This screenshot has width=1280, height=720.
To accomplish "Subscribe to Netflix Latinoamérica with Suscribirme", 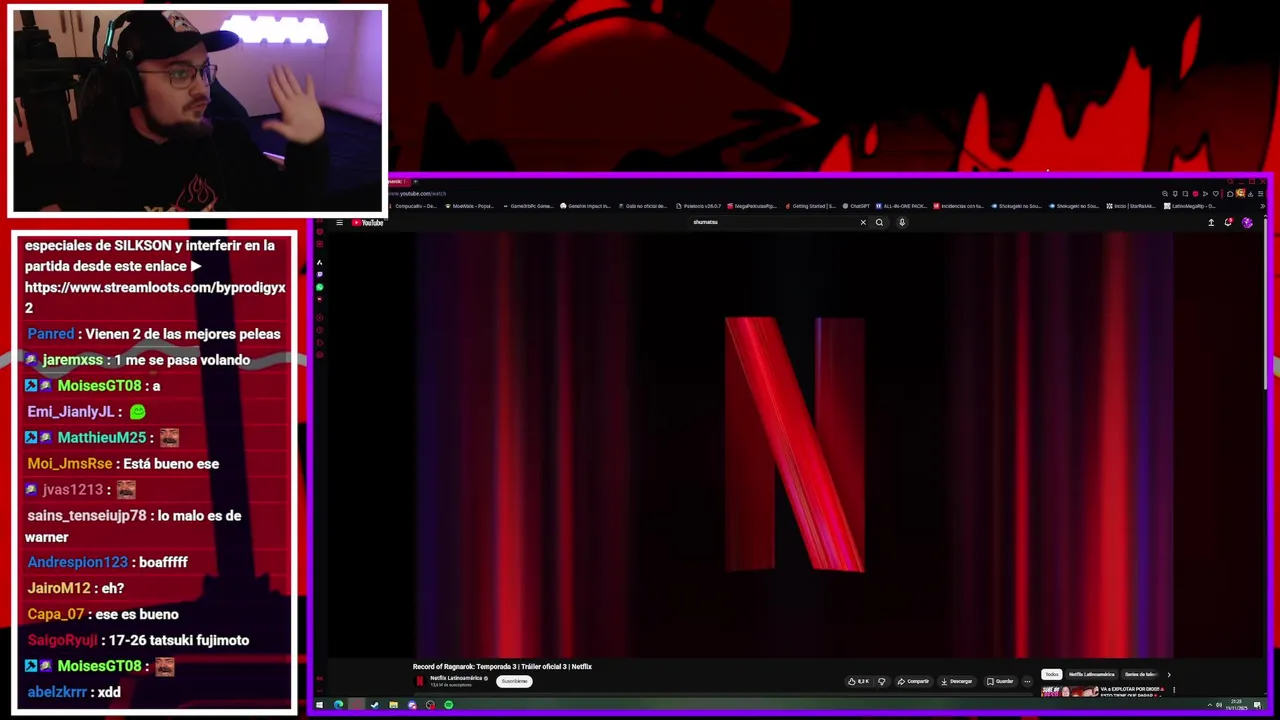I will 514,681.
